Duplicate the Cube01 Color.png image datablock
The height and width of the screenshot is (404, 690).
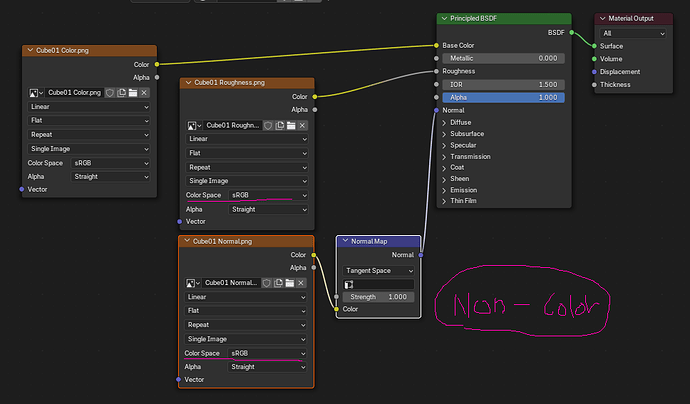(121, 93)
